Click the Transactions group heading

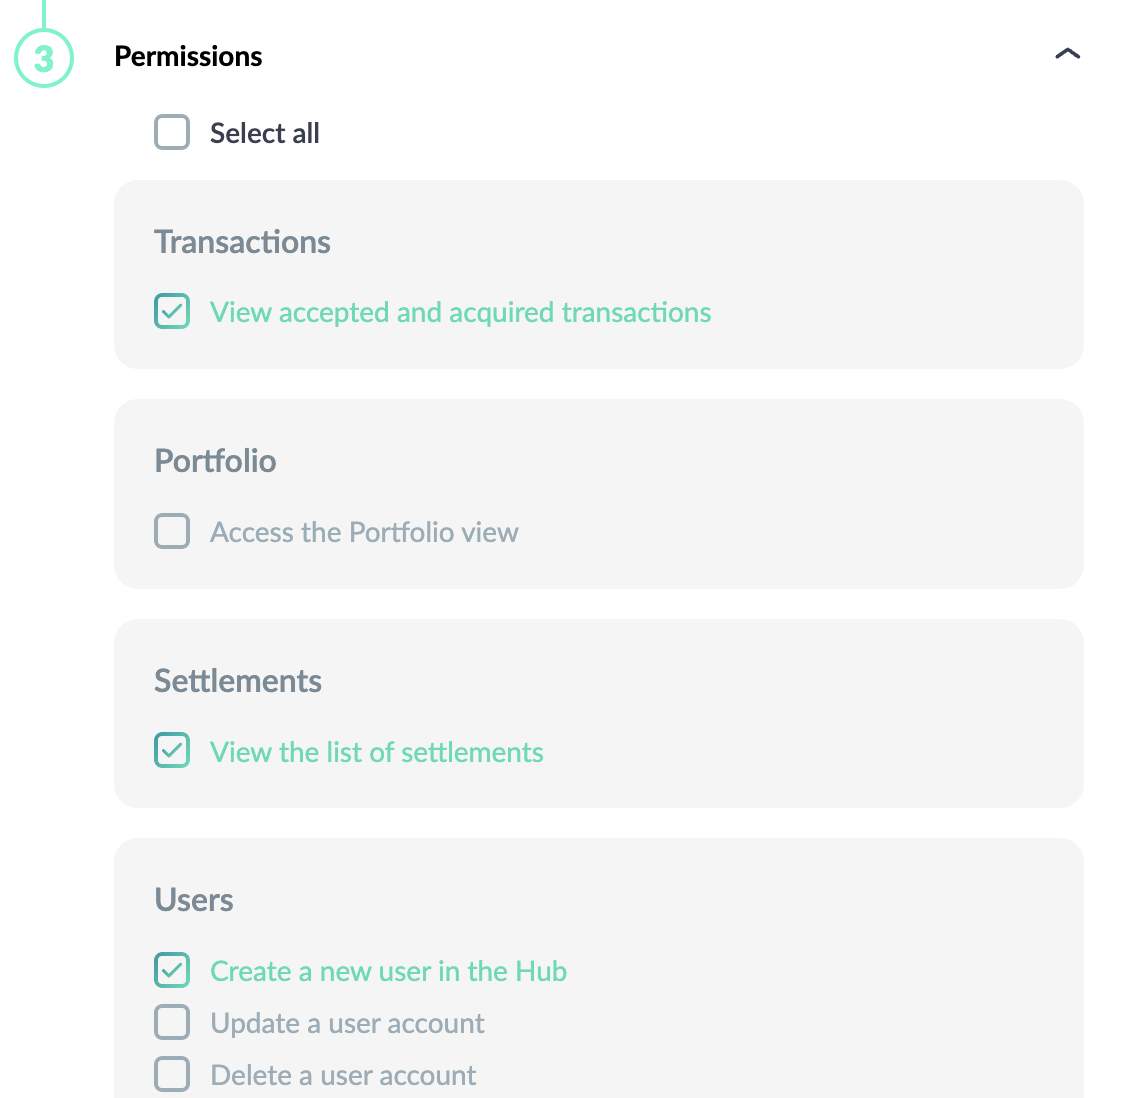point(243,242)
